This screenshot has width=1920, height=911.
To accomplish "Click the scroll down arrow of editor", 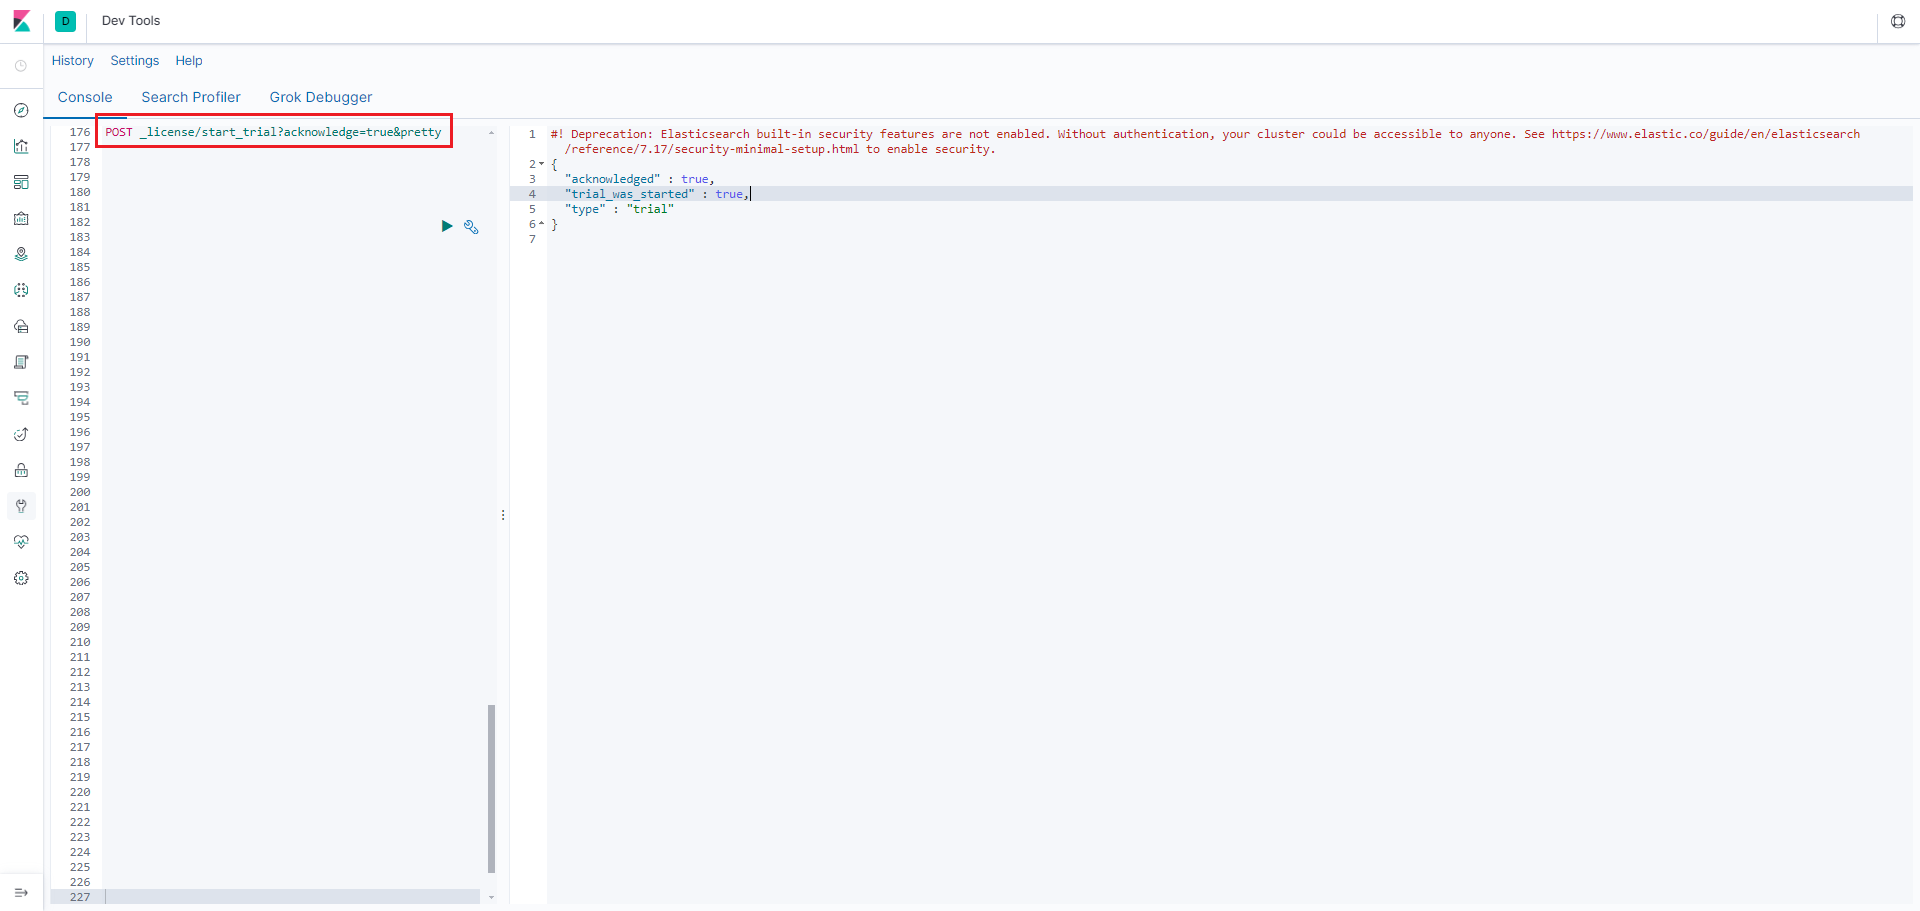I will (x=491, y=897).
